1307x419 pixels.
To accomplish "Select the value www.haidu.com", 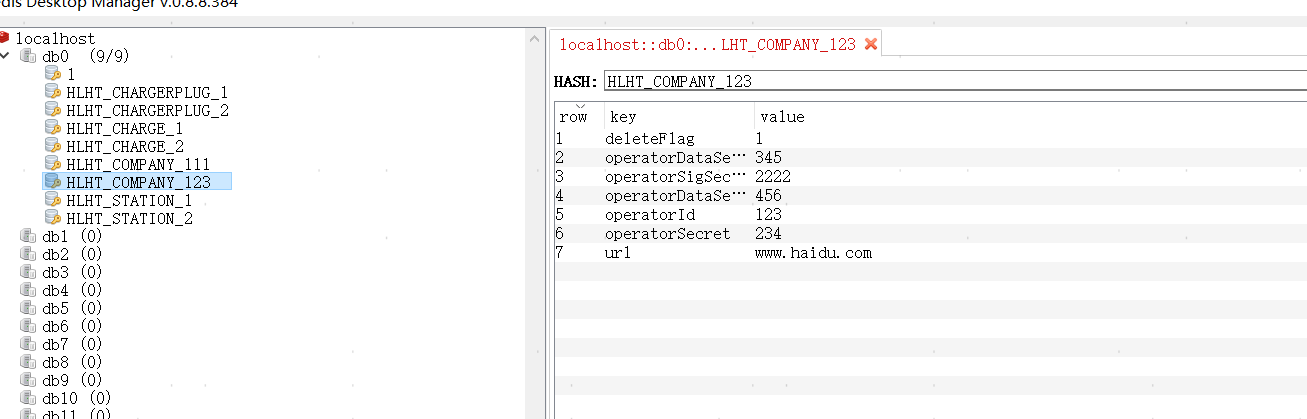I will click(813, 252).
